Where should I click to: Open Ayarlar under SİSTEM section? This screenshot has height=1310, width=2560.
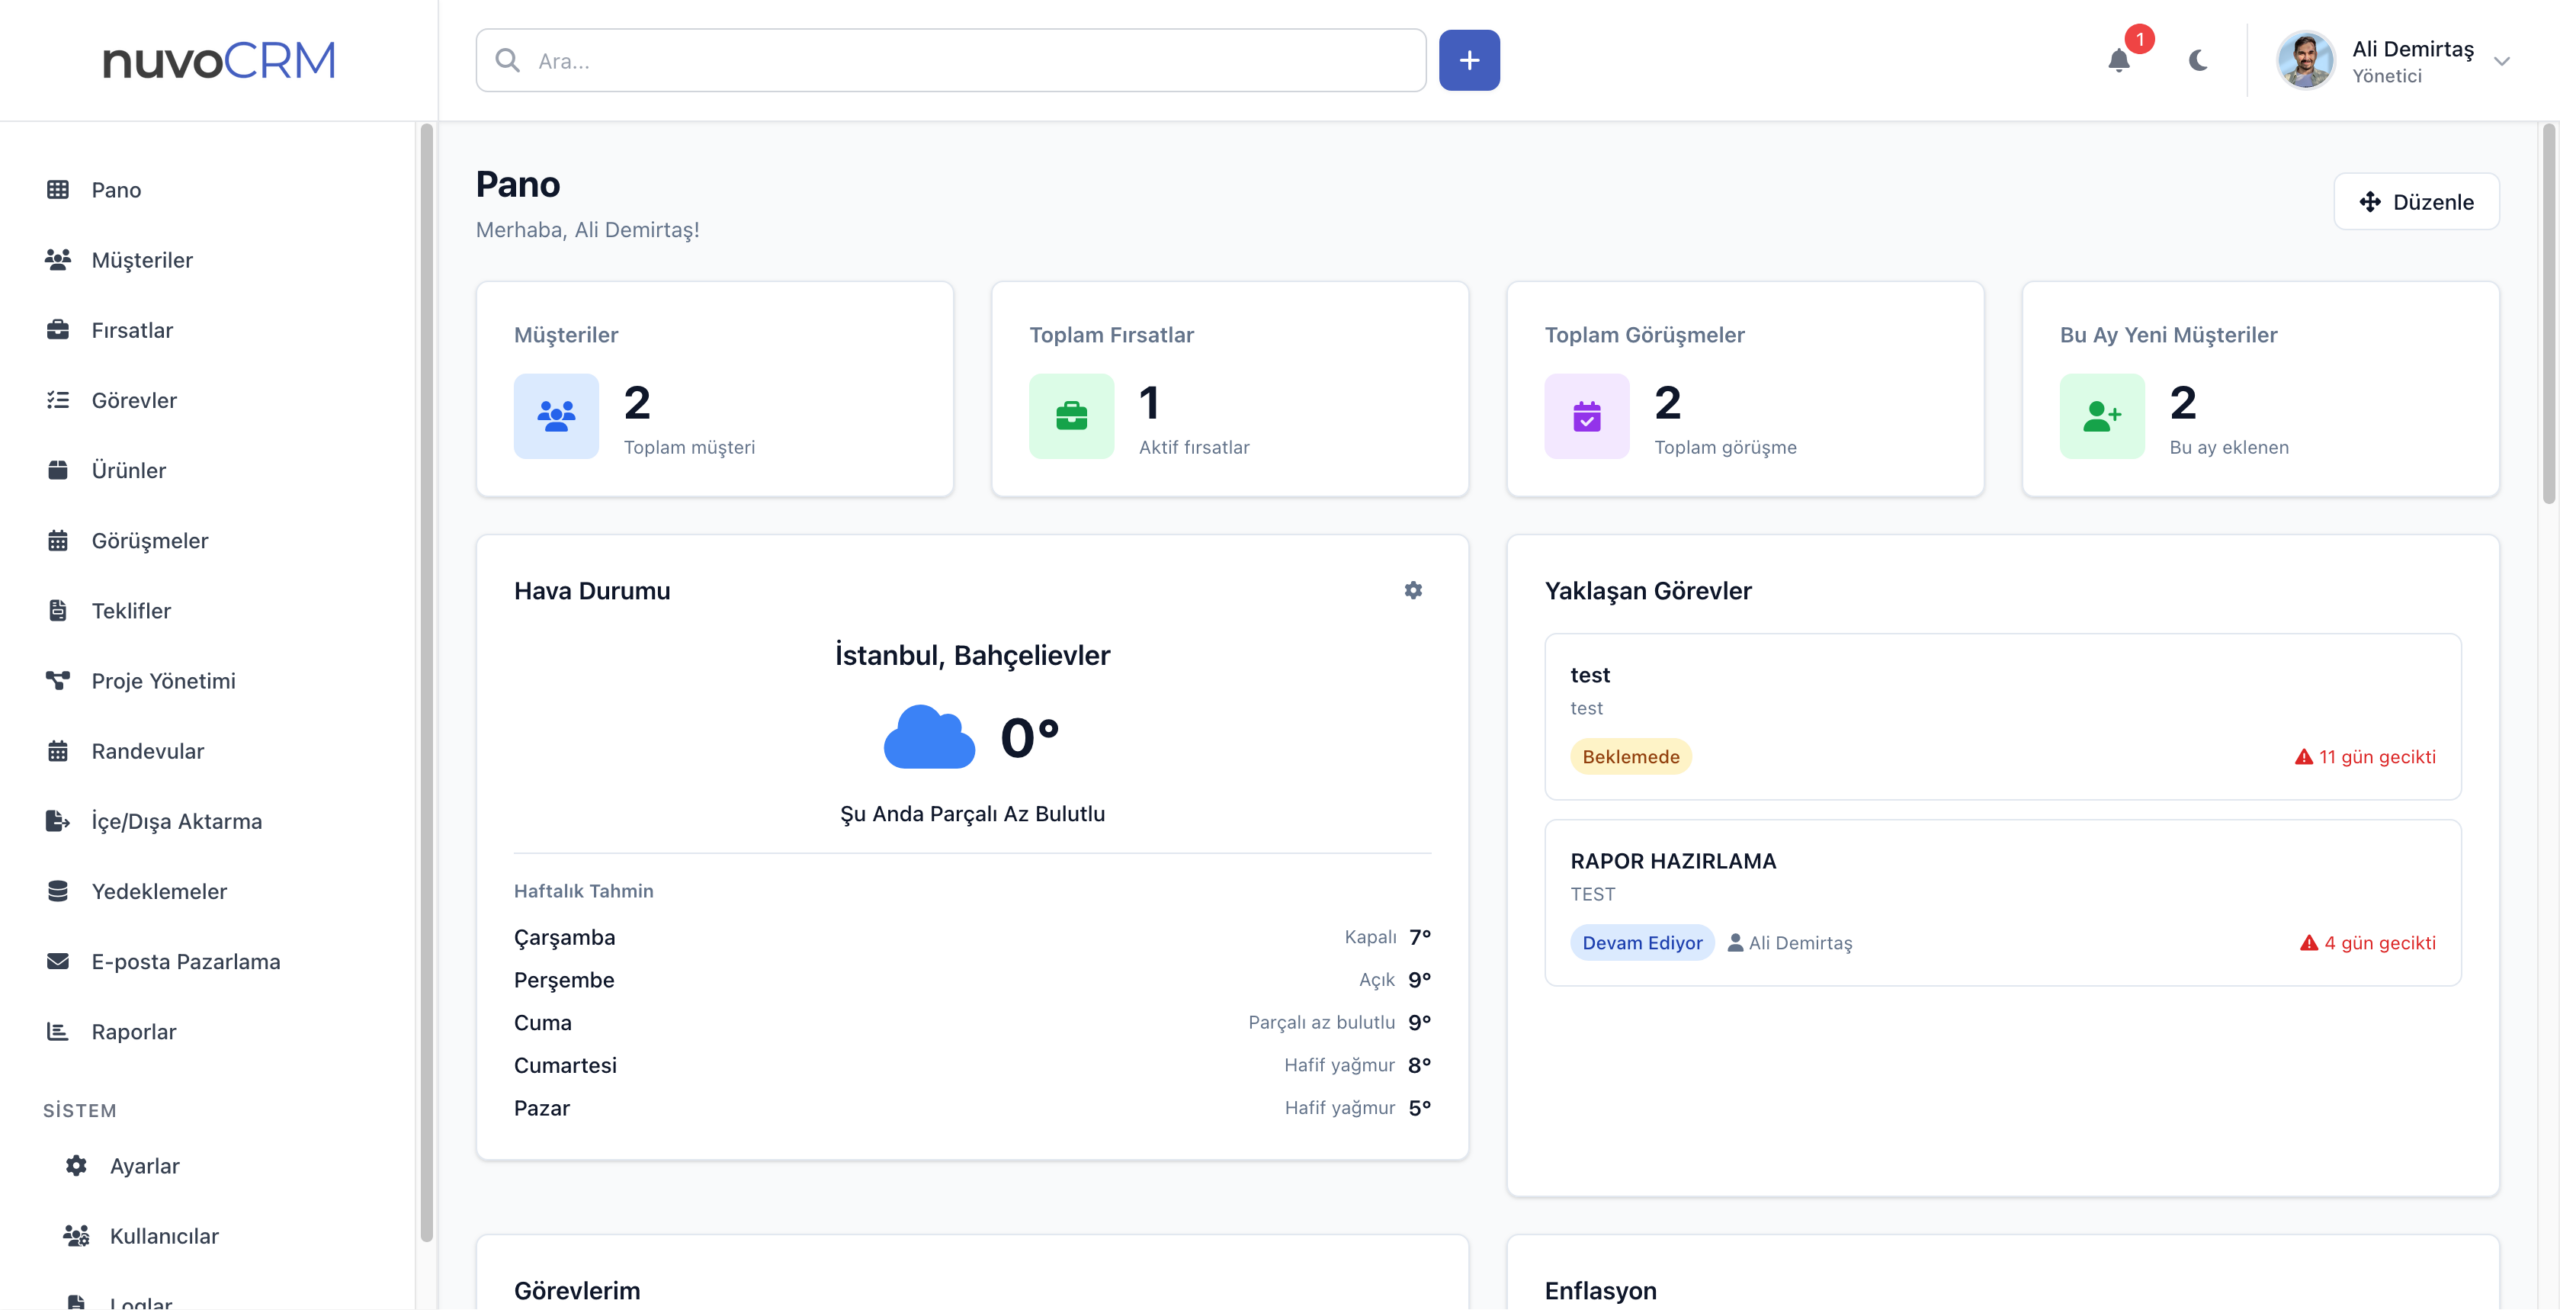coord(144,1166)
